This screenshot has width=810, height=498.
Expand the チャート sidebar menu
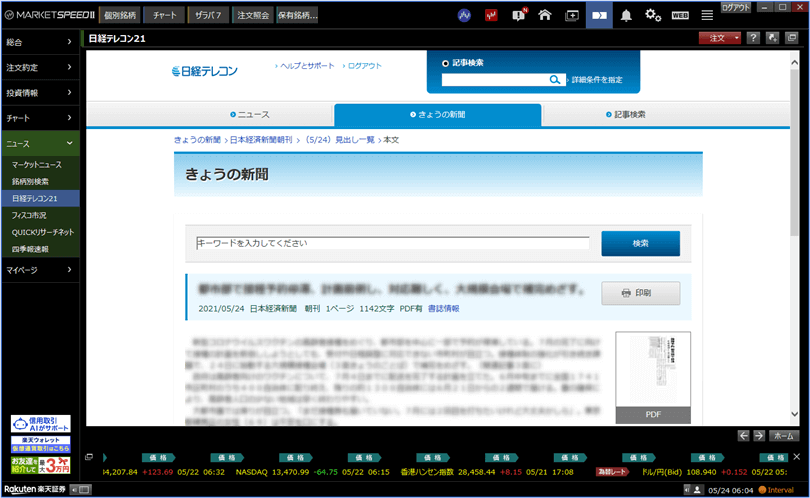40,118
